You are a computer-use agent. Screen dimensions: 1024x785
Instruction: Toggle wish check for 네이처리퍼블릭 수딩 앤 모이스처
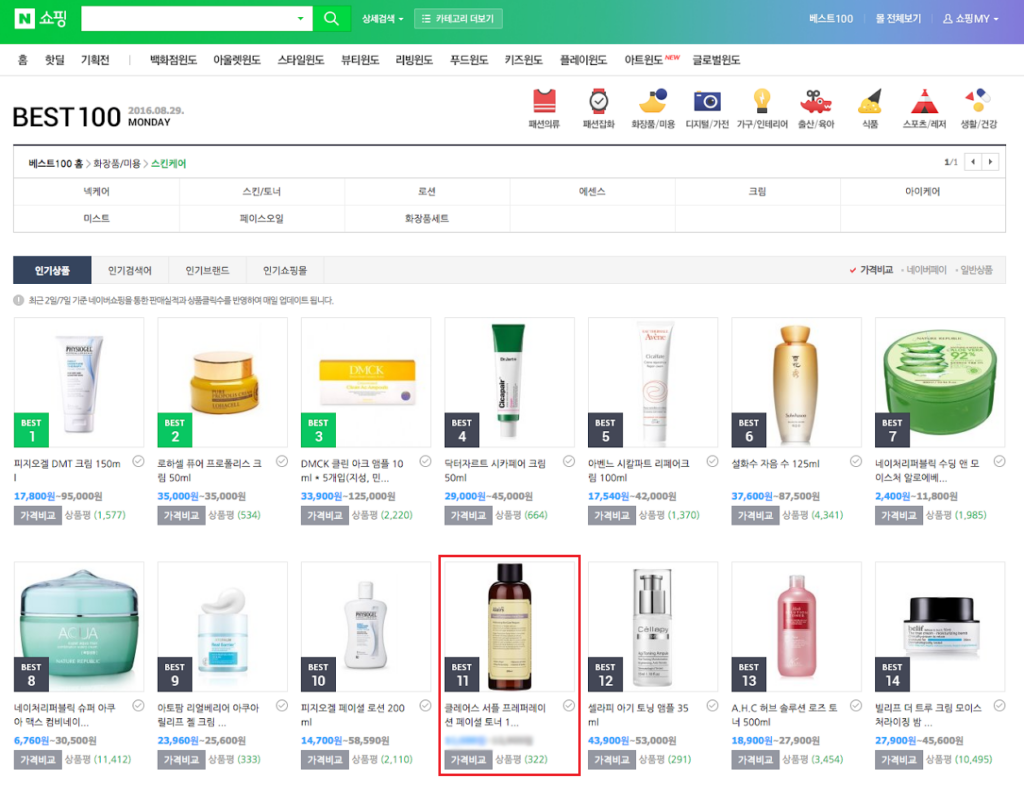(999, 462)
